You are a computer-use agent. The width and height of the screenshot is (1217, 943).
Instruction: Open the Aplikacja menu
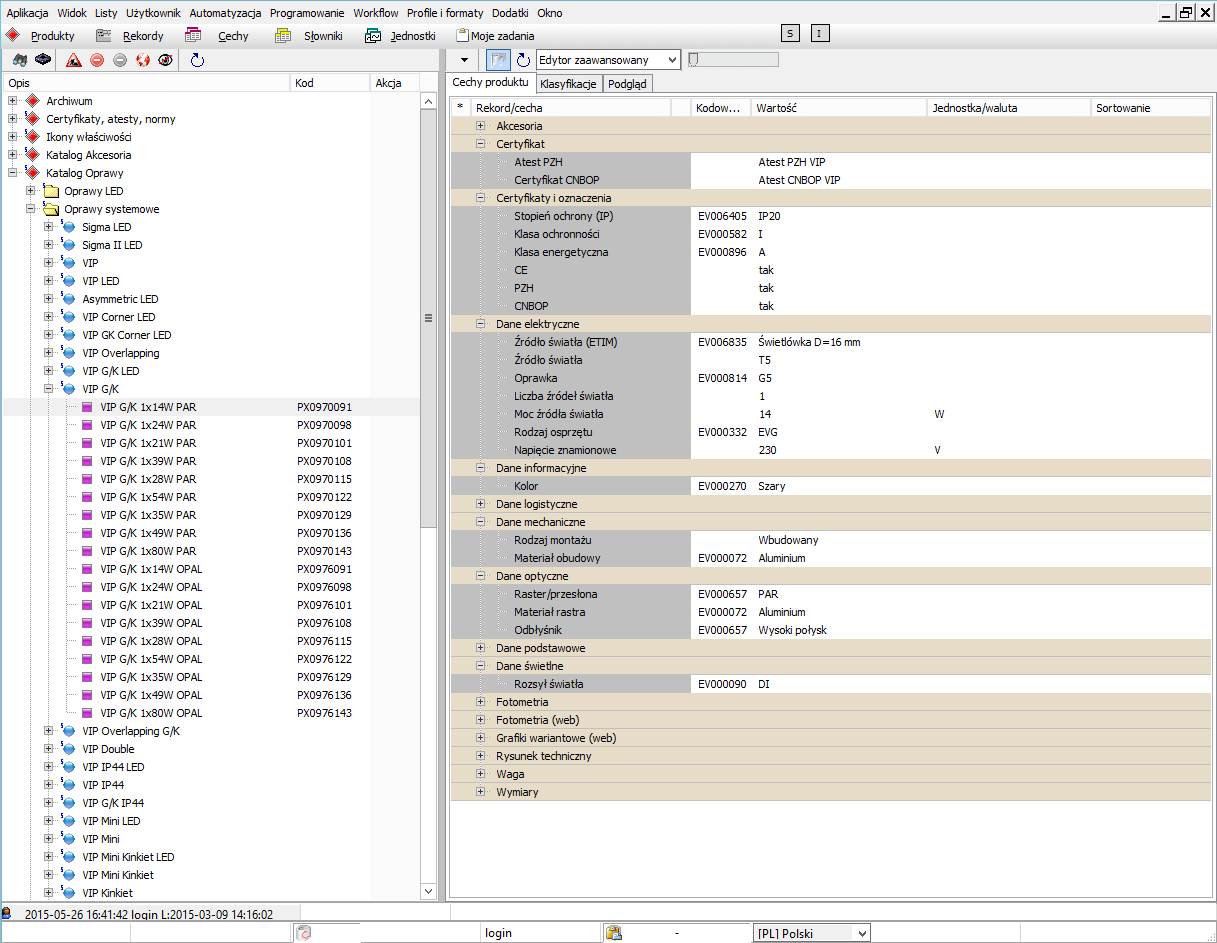click(x=26, y=13)
